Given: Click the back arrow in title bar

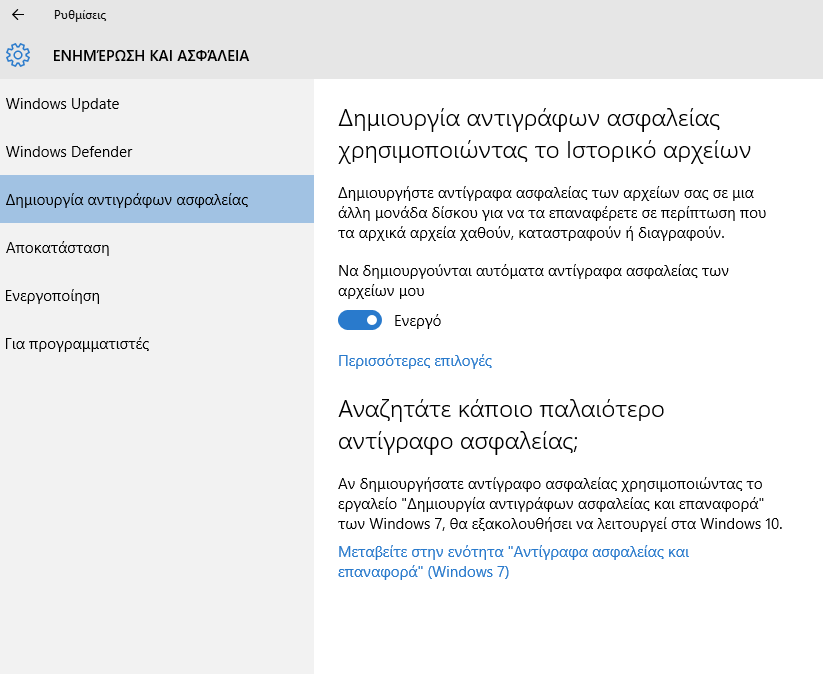Looking at the screenshot, I should click(x=18, y=15).
